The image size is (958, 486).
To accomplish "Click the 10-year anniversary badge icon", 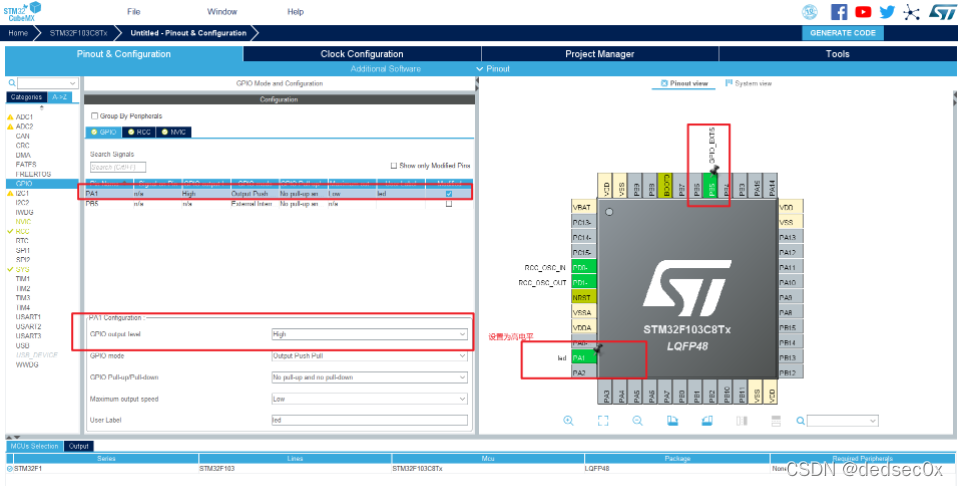I will [x=810, y=12].
